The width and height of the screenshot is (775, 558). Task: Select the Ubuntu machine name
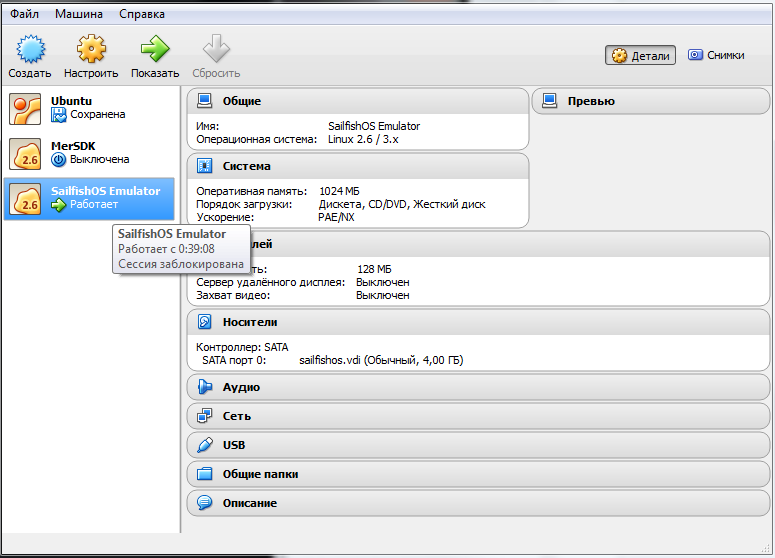pos(71,101)
